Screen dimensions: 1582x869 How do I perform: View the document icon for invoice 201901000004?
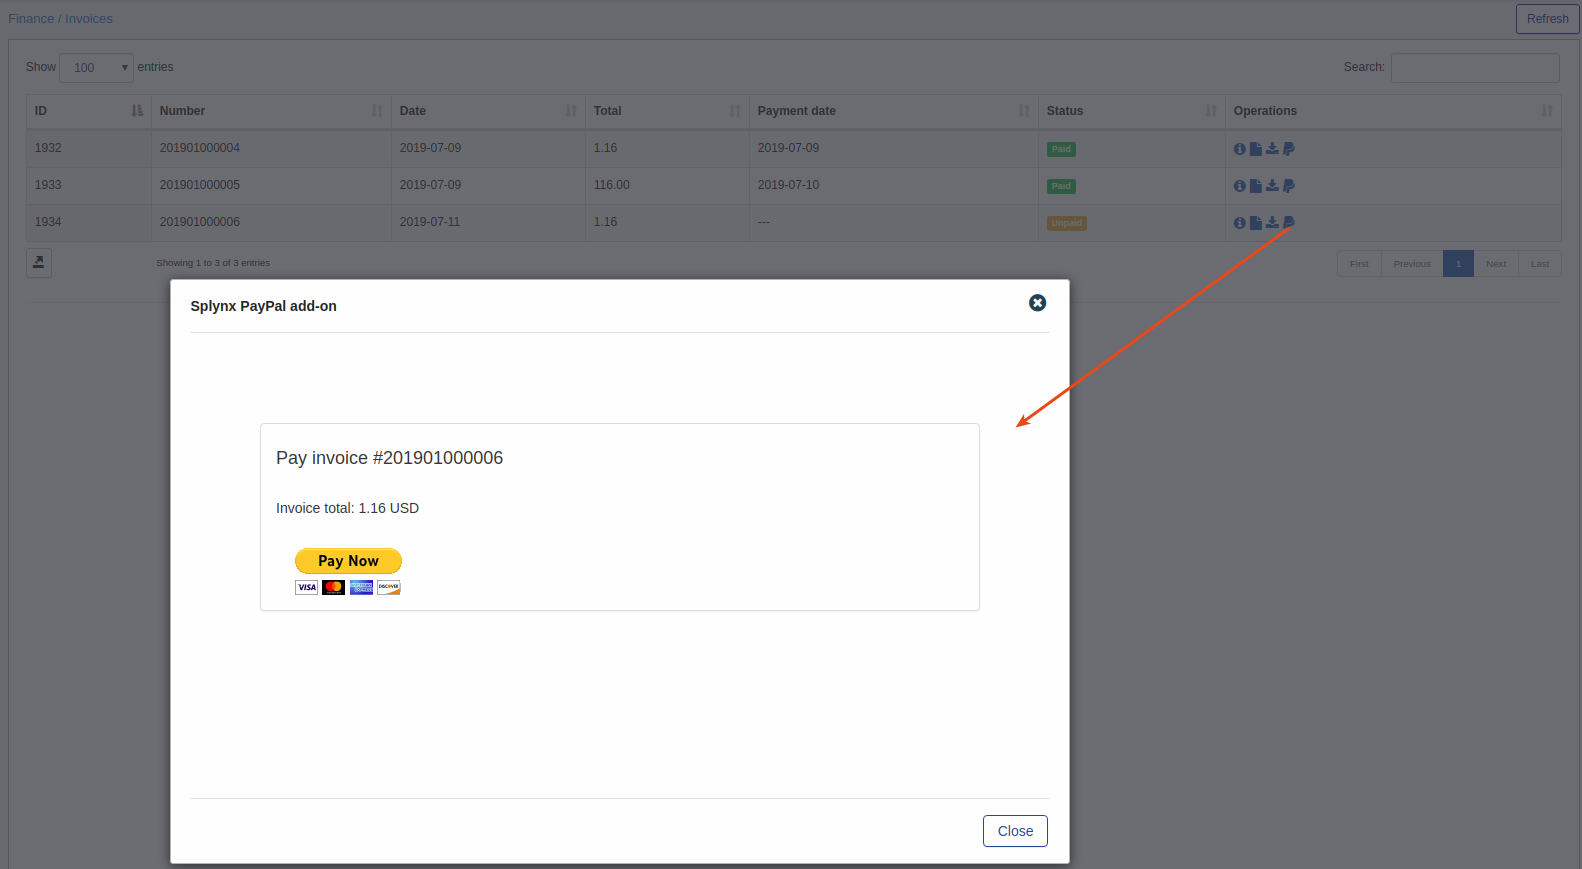click(1256, 149)
